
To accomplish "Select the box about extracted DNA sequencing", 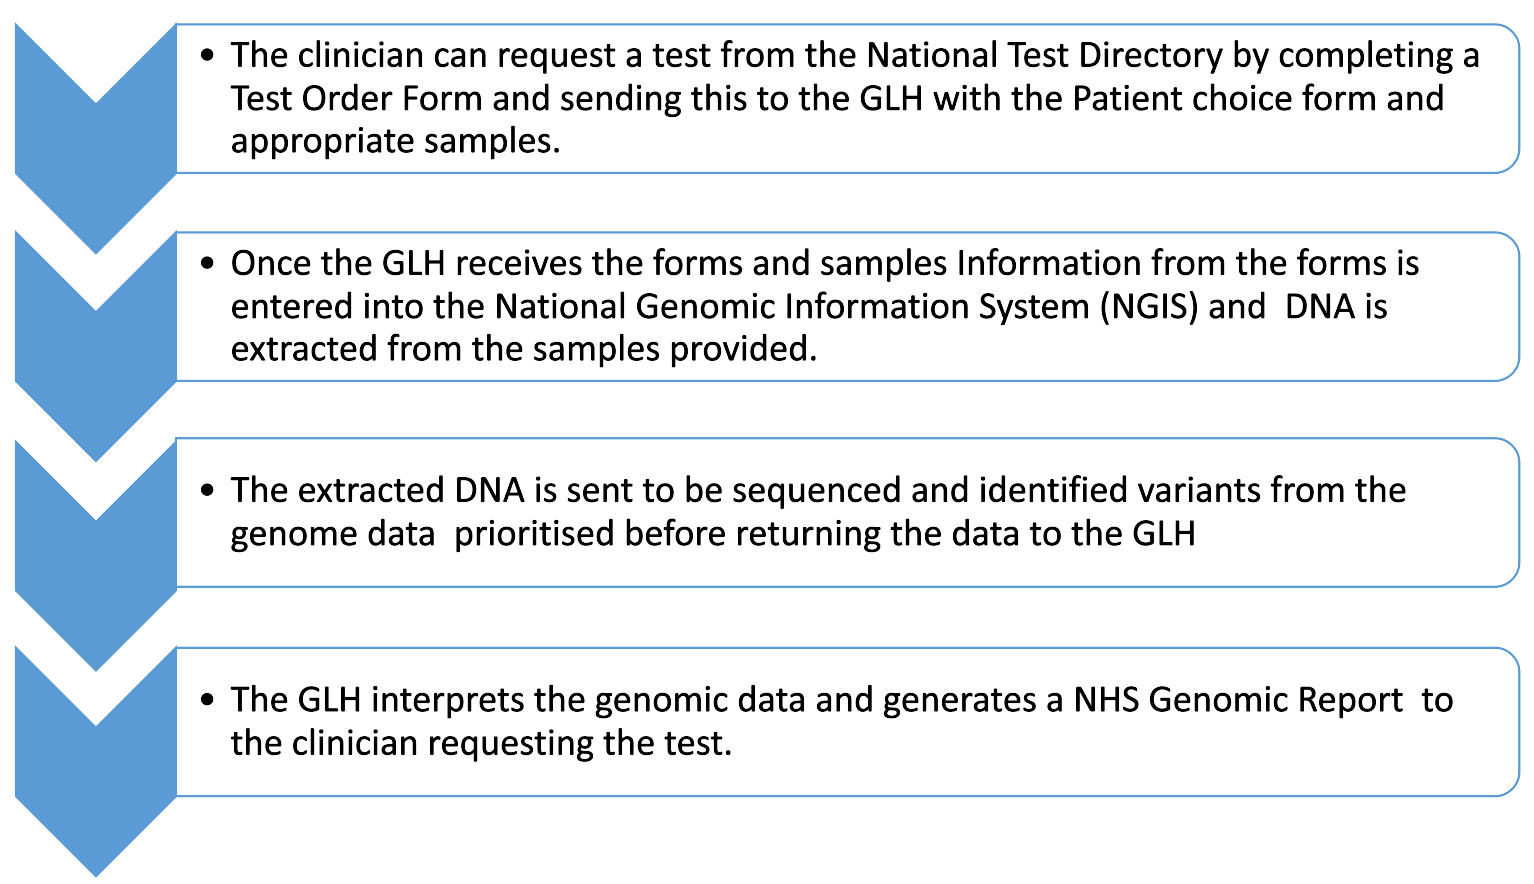I will pyautogui.click(x=848, y=512).
